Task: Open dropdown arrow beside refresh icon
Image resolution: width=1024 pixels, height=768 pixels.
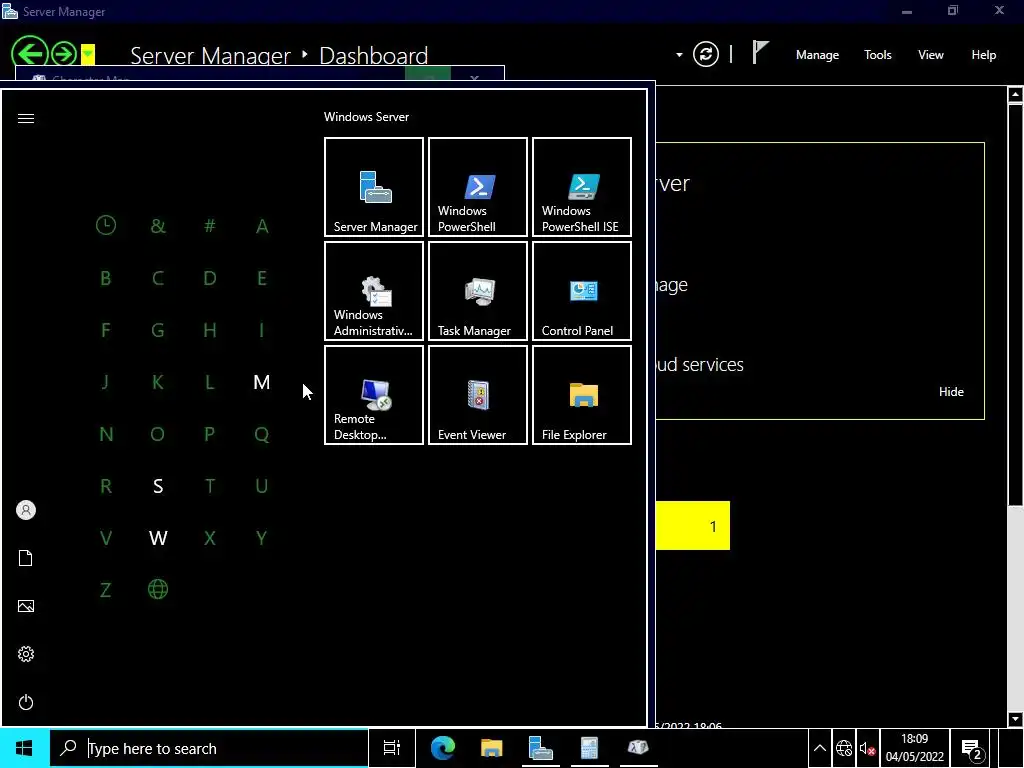Action: click(679, 55)
